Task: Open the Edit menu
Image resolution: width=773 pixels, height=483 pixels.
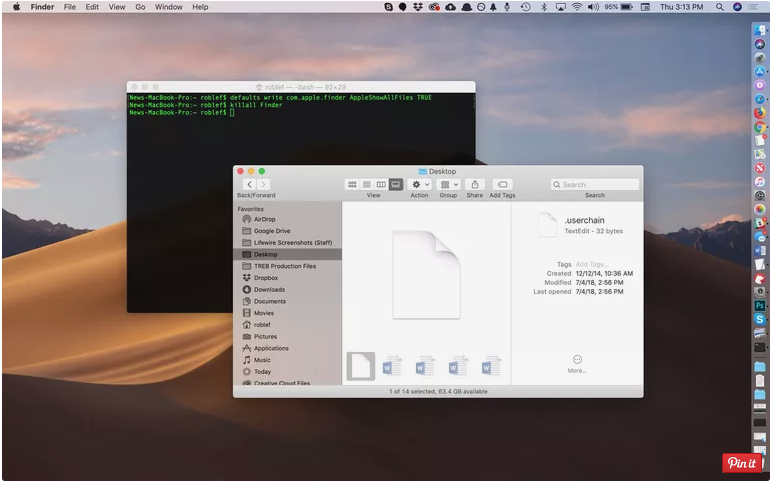Action: coord(92,7)
